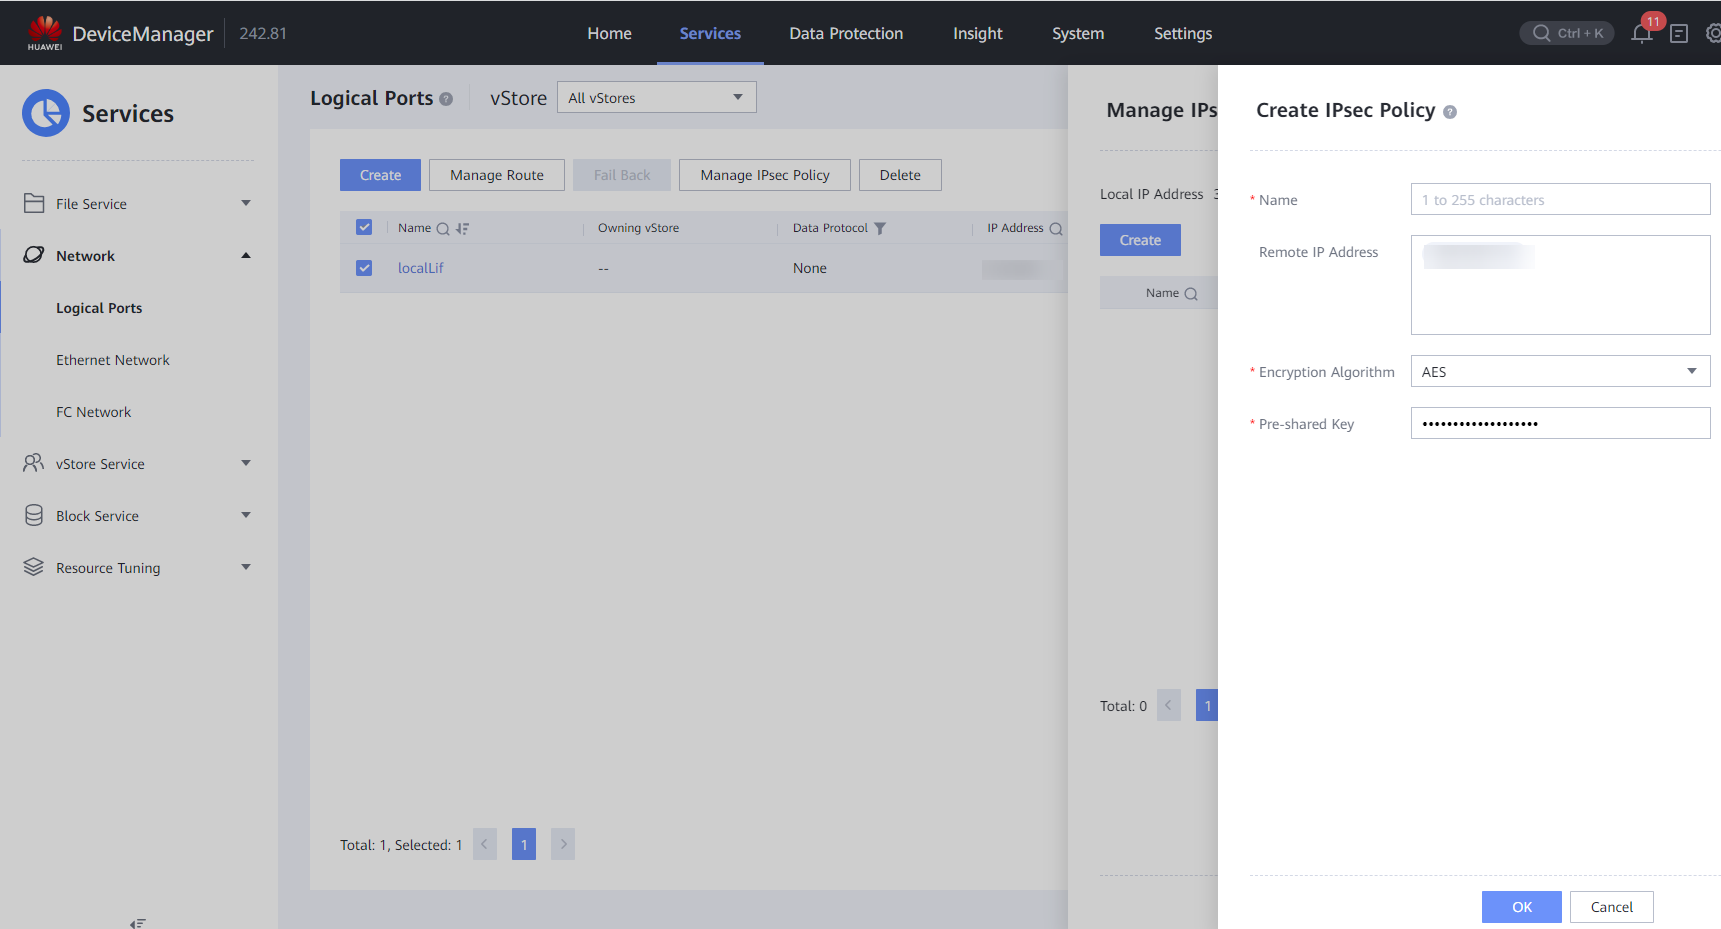Open the All vStores dropdown
The height and width of the screenshot is (929, 1721).
point(656,98)
